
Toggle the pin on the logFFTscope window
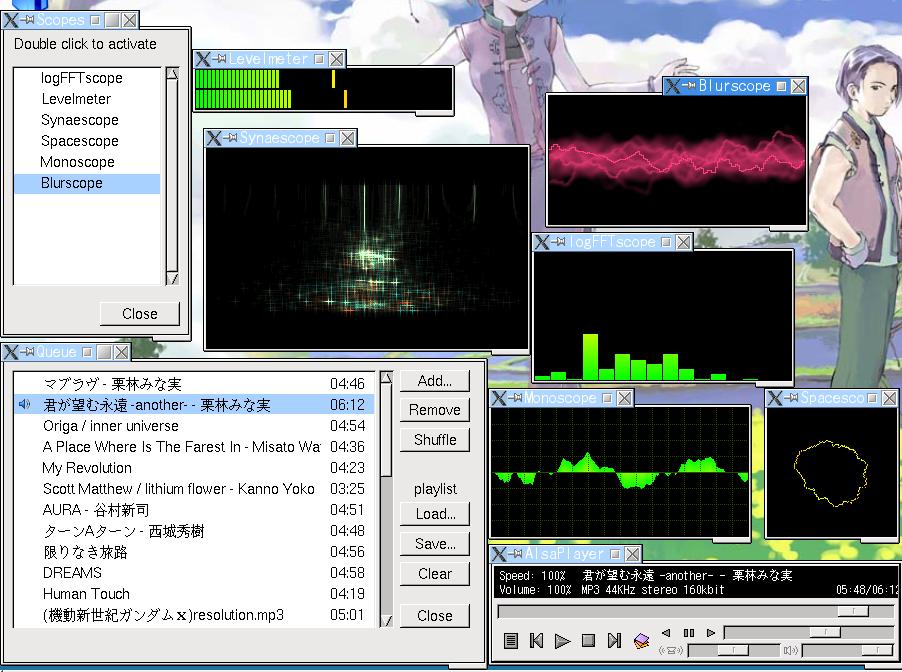point(559,242)
